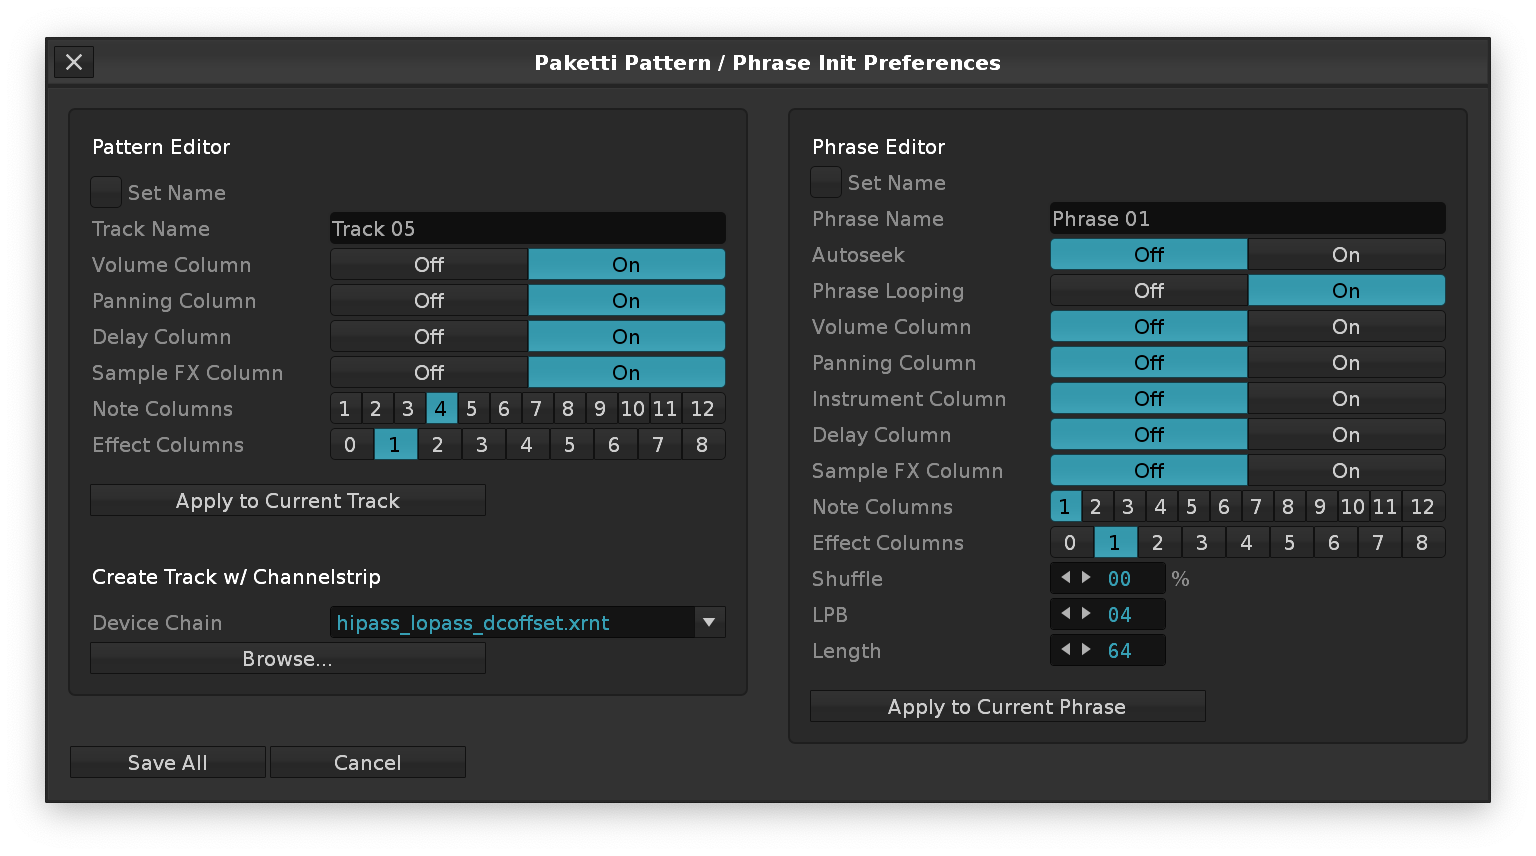Turn Phrase Looping Off

[1148, 290]
